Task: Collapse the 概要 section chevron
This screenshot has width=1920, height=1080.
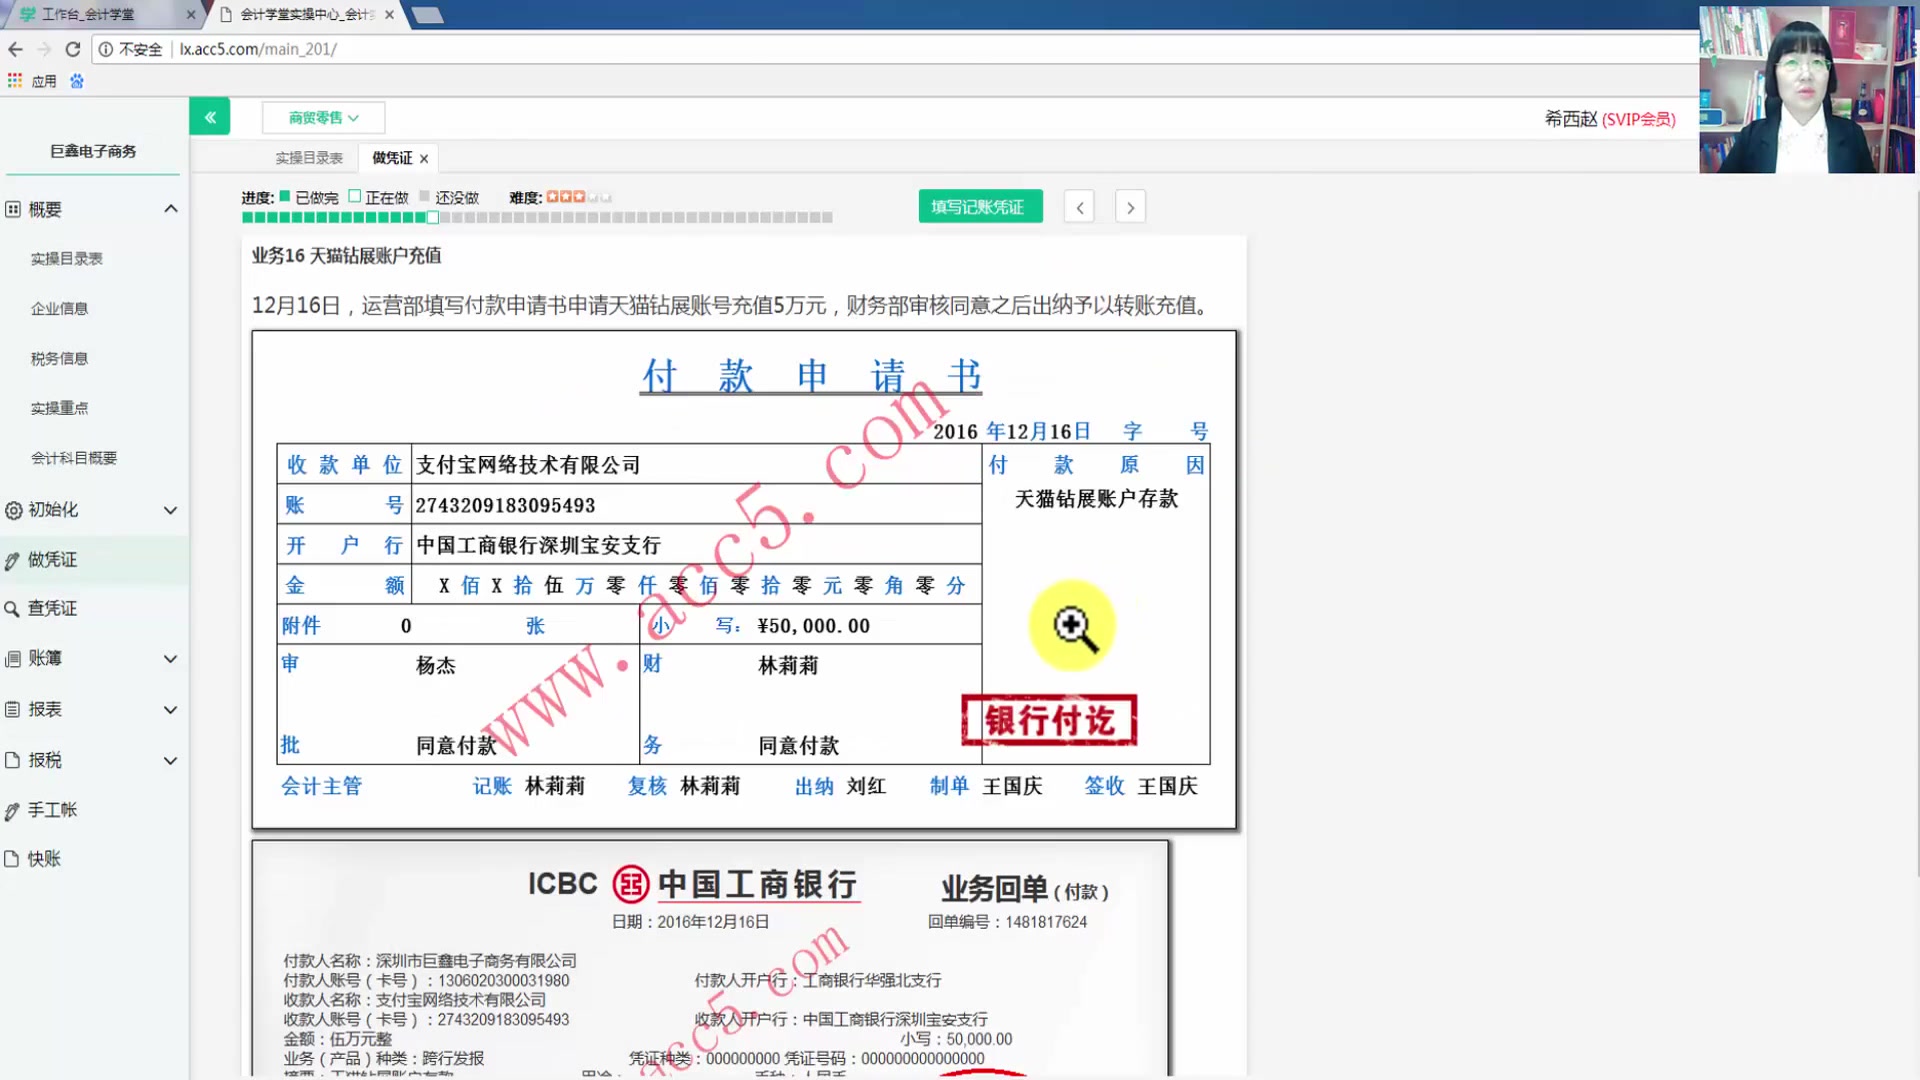Action: tap(170, 208)
